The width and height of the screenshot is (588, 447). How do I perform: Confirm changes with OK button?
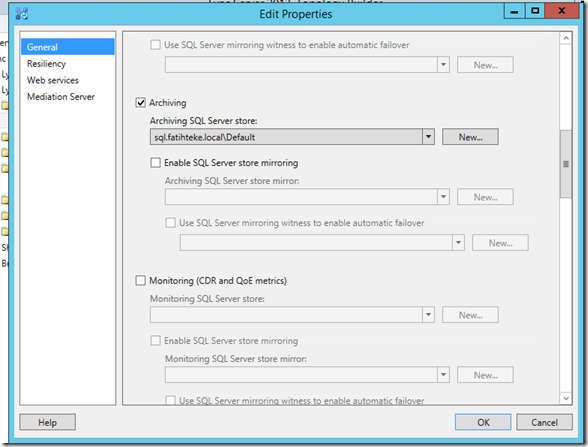click(x=483, y=422)
